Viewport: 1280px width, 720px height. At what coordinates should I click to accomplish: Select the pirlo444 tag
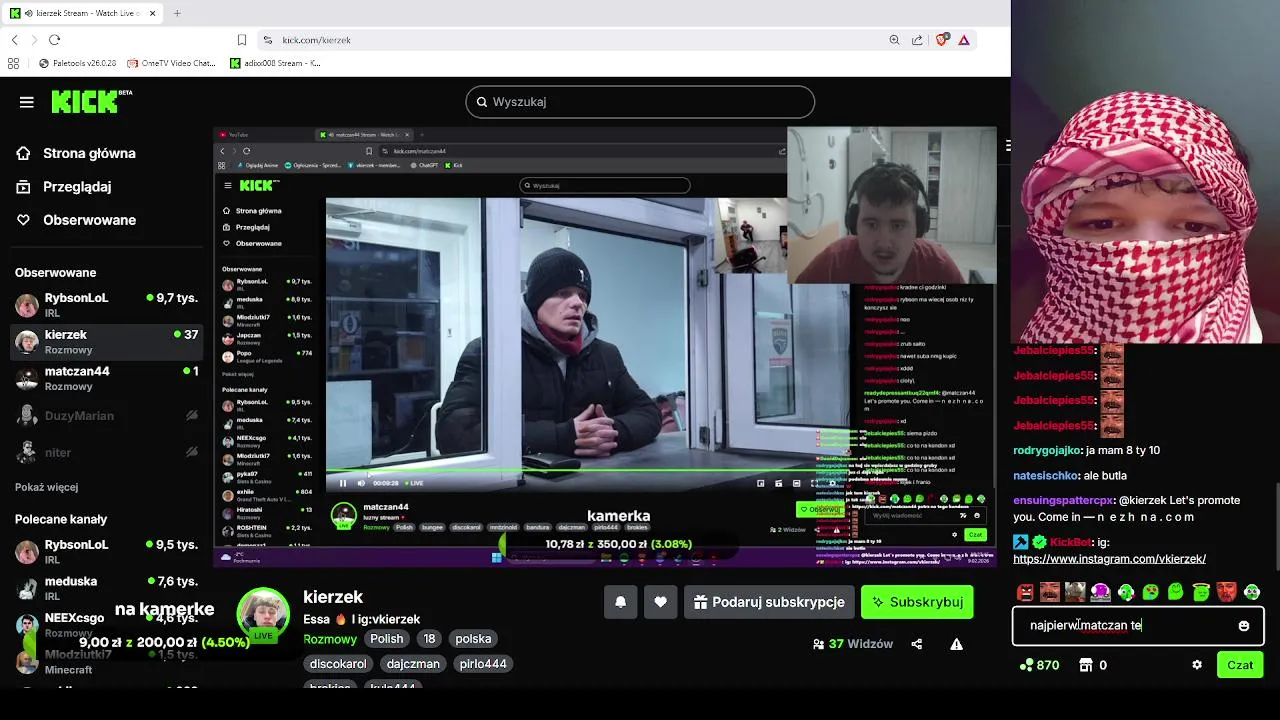point(483,664)
